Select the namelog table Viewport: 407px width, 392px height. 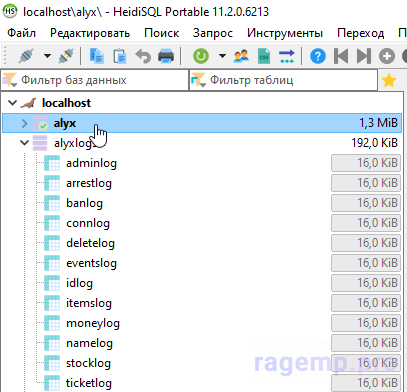click(x=89, y=343)
